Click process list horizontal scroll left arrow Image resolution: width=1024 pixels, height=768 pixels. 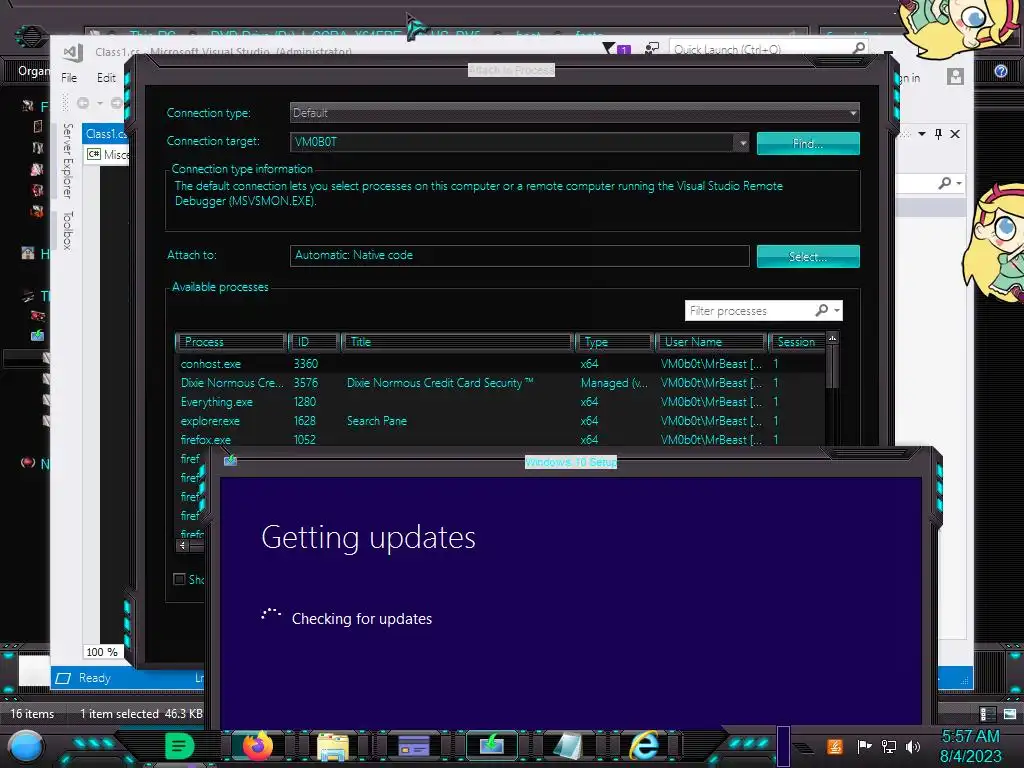coord(183,545)
